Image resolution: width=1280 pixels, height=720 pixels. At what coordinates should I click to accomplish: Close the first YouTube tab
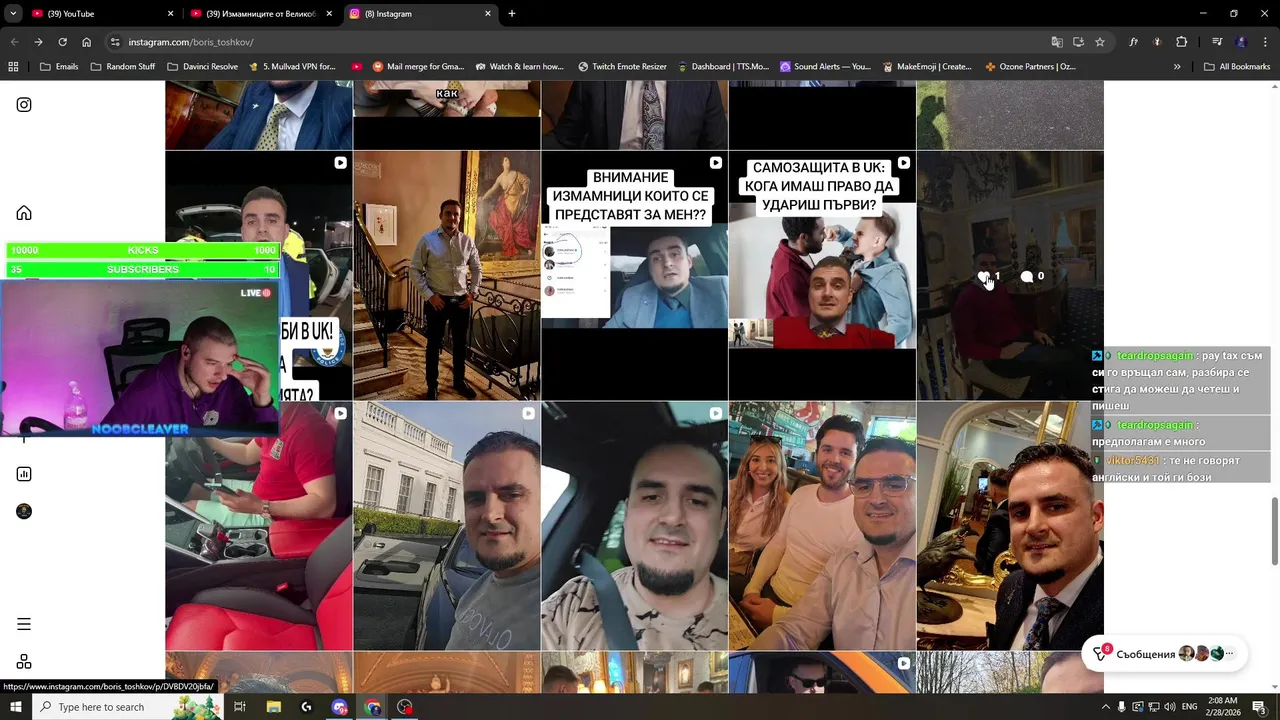click(170, 14)
